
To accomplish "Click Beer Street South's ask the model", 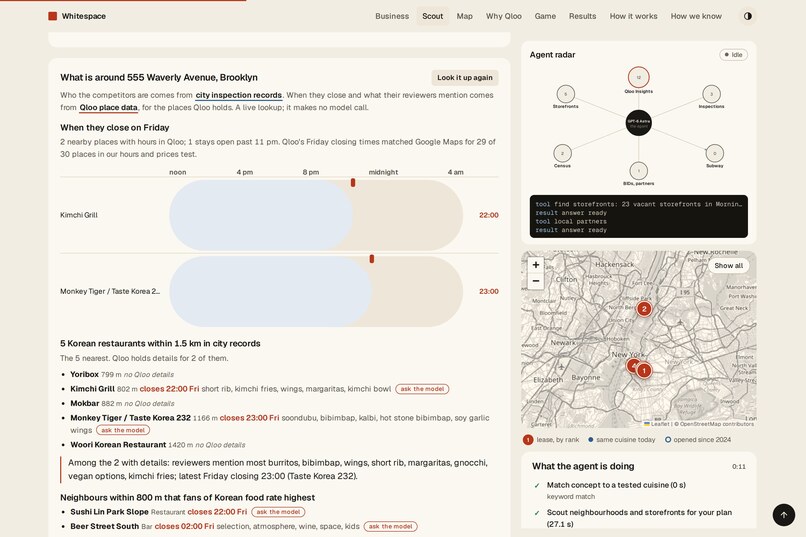I will 391,526.
